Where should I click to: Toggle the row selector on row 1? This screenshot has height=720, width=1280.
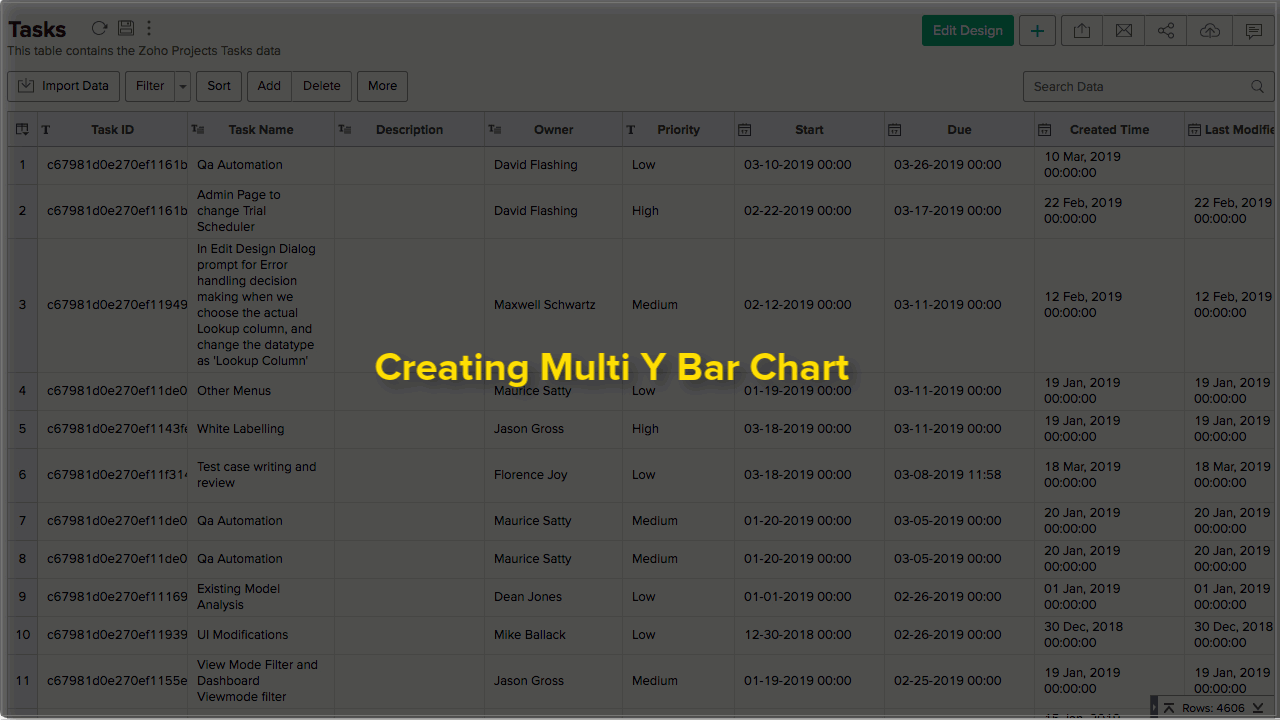point(21,164)
